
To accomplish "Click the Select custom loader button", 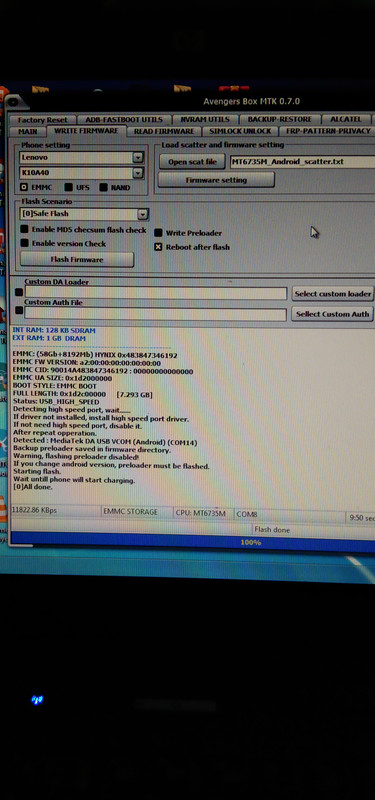I will click(333, 293).
